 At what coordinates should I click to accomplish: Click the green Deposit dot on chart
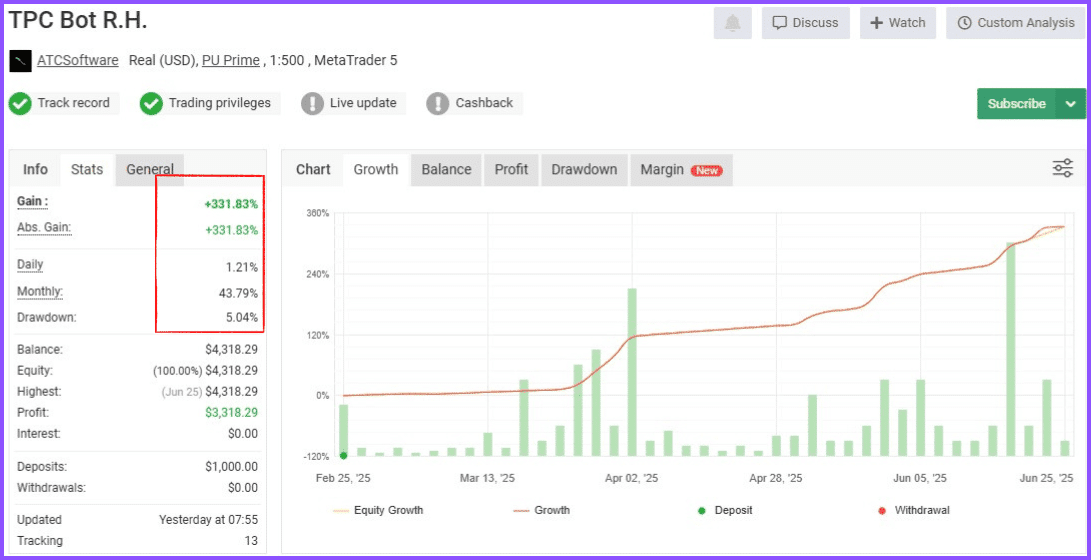point(344,456)
